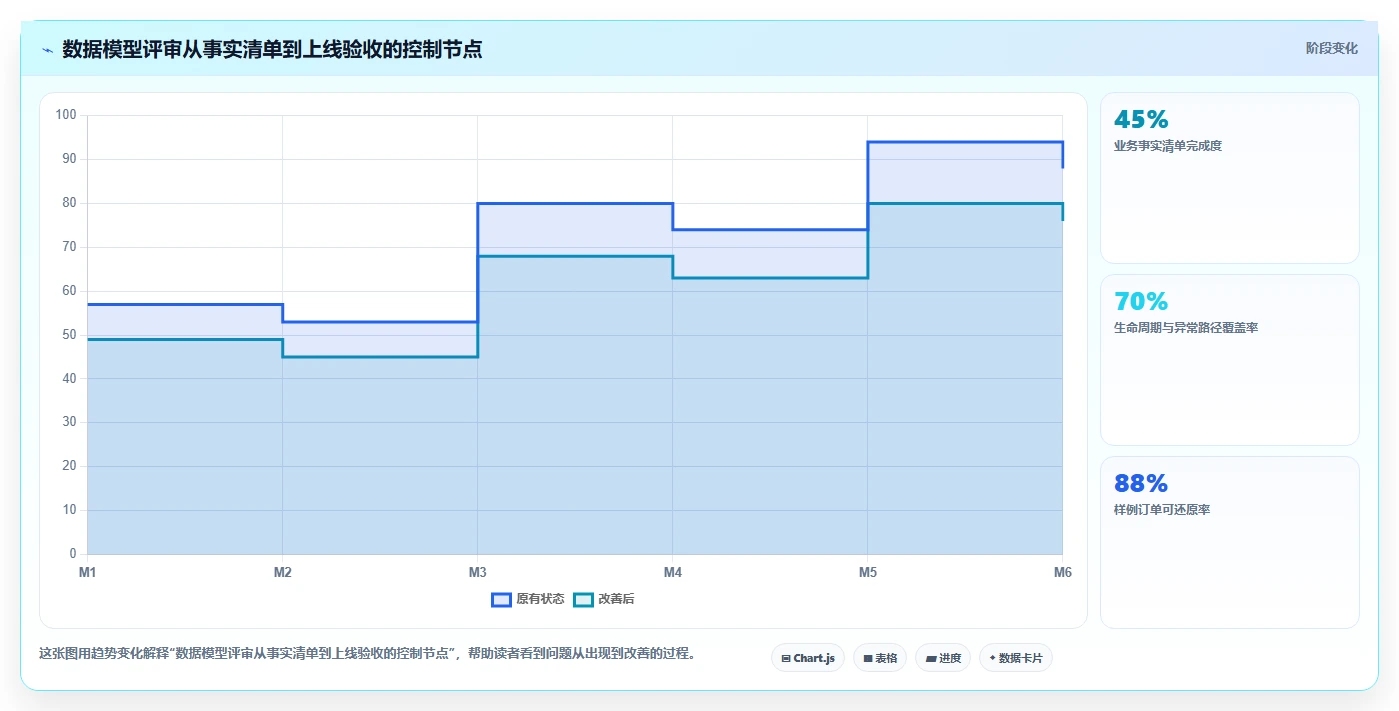Click the M5 x-axis label
This screenshot has width=1399, height=711.
pyautogui.click(x=867, y=572)
